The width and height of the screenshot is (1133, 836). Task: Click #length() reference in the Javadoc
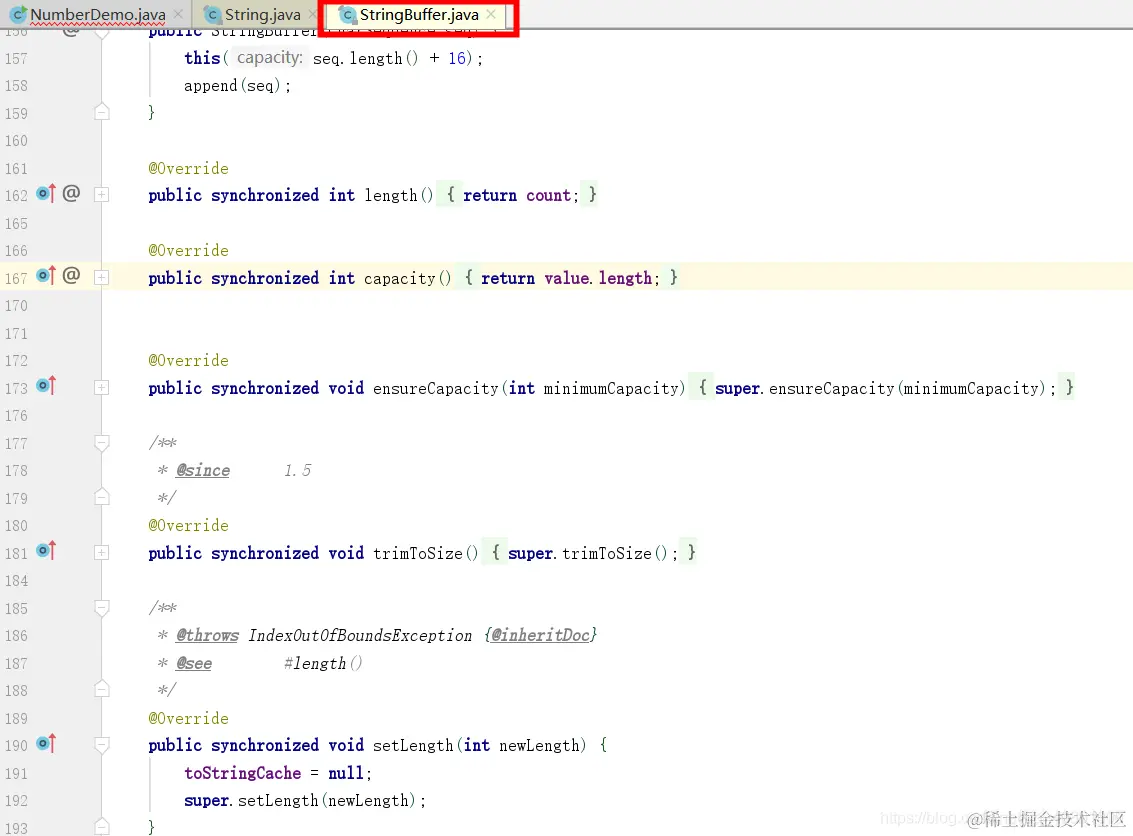[323, 663]
